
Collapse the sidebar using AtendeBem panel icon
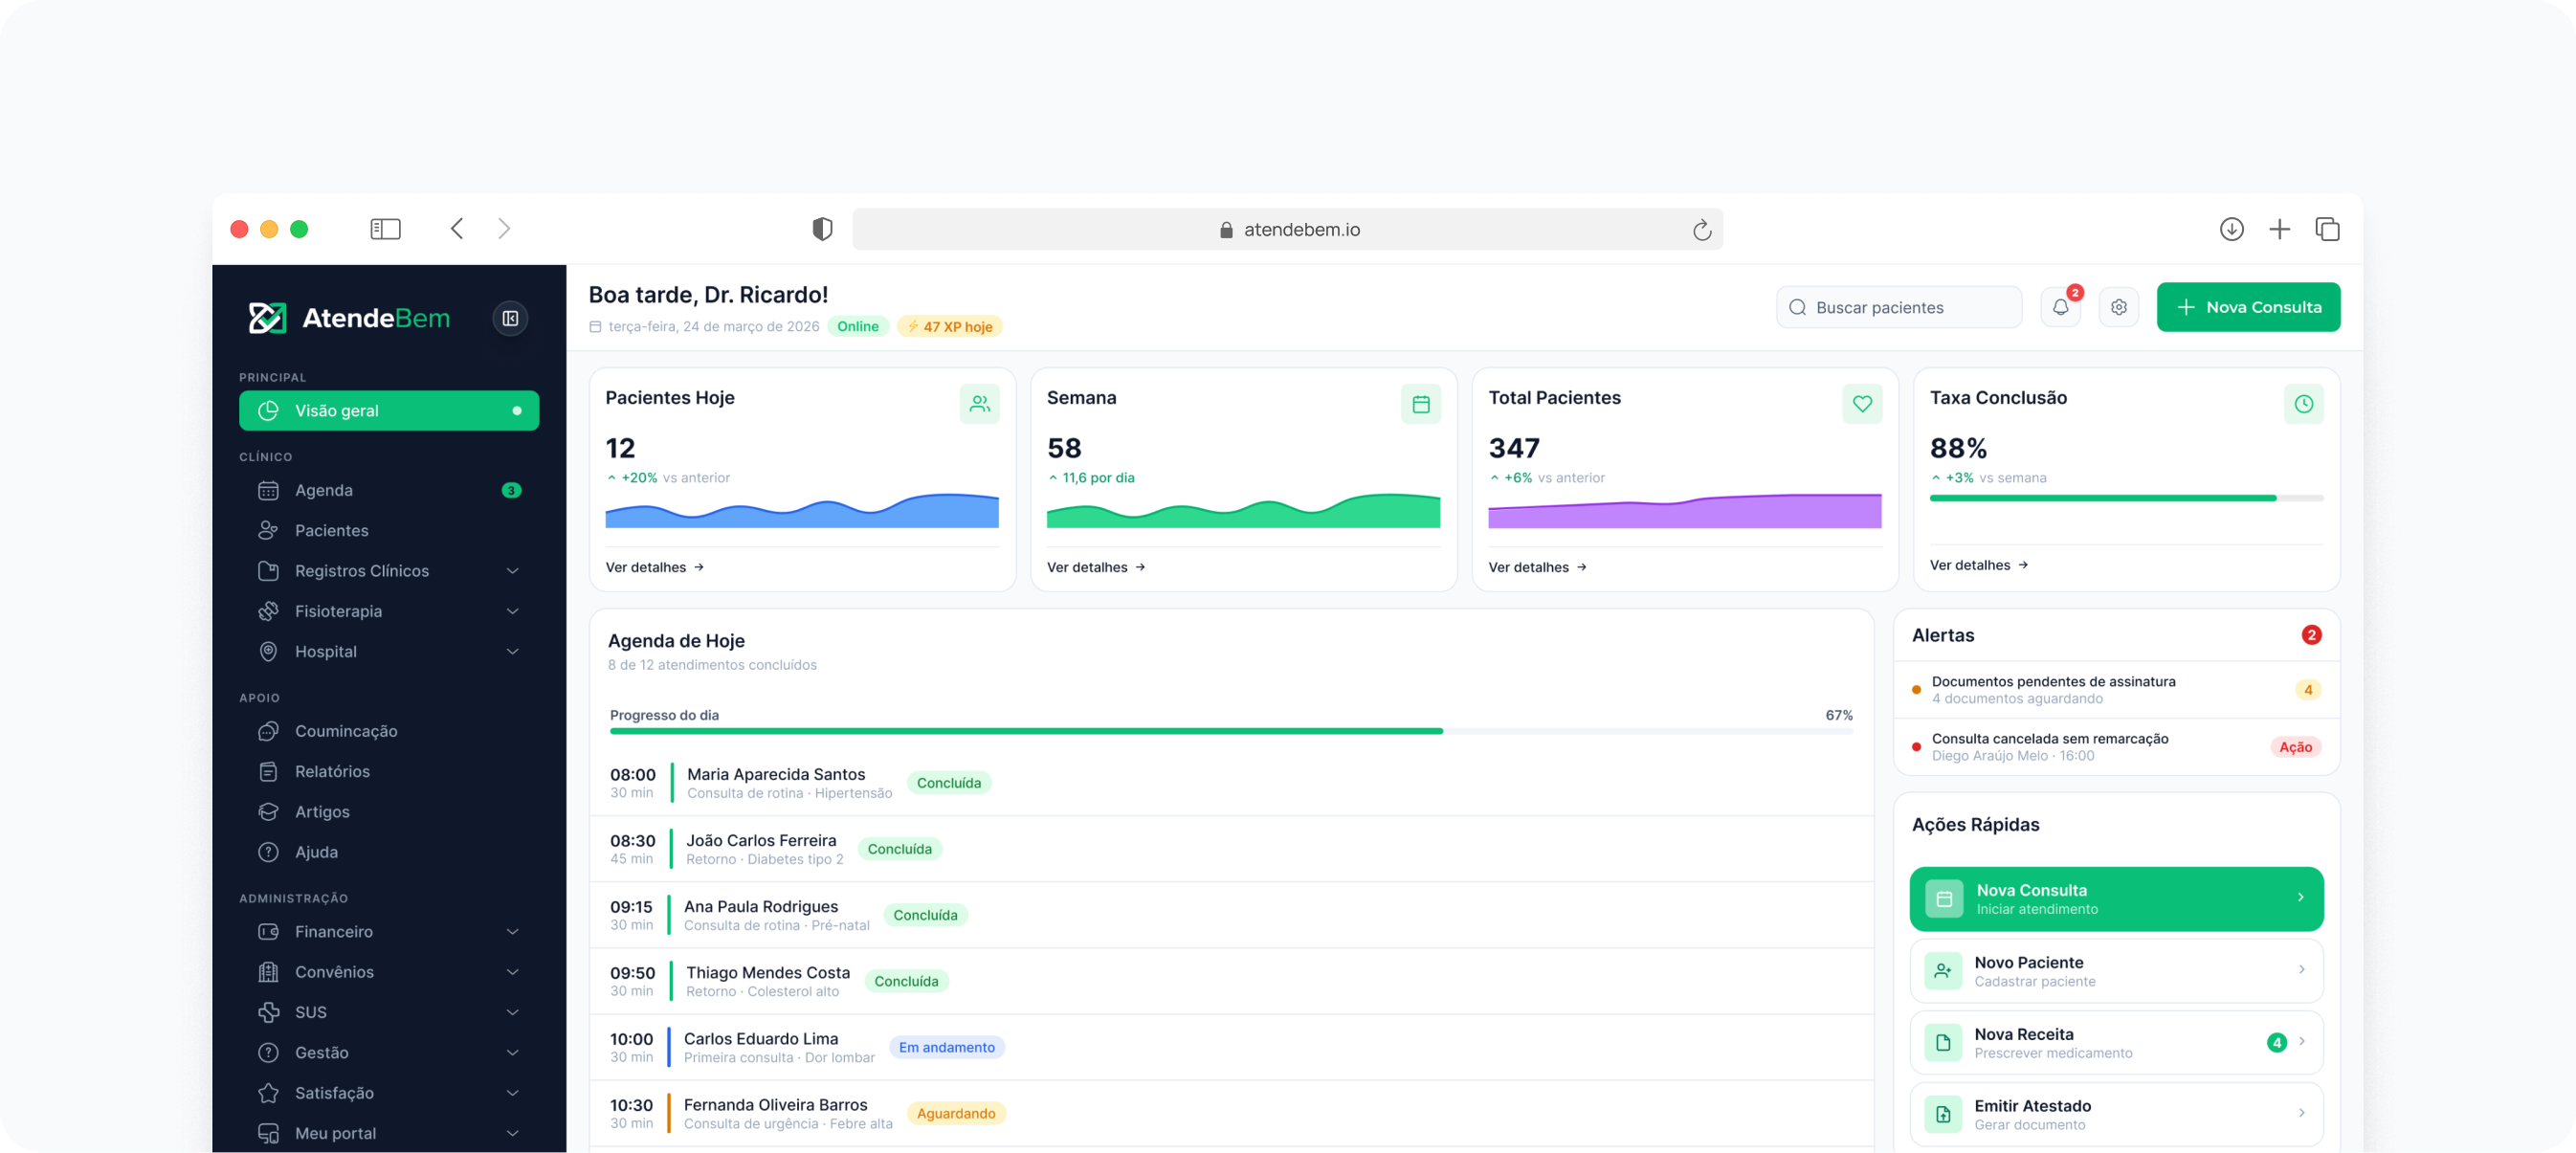(510, 318)
